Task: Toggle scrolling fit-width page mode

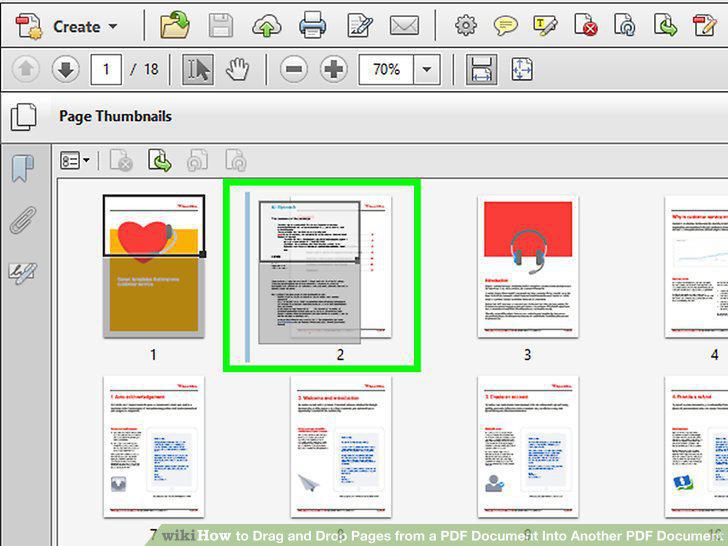Action: pyautogui.click(x=481, y=70)
